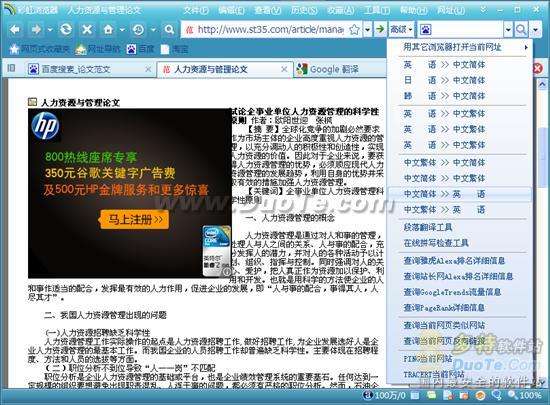Click the 100% zoom control in the status bar

525,395
